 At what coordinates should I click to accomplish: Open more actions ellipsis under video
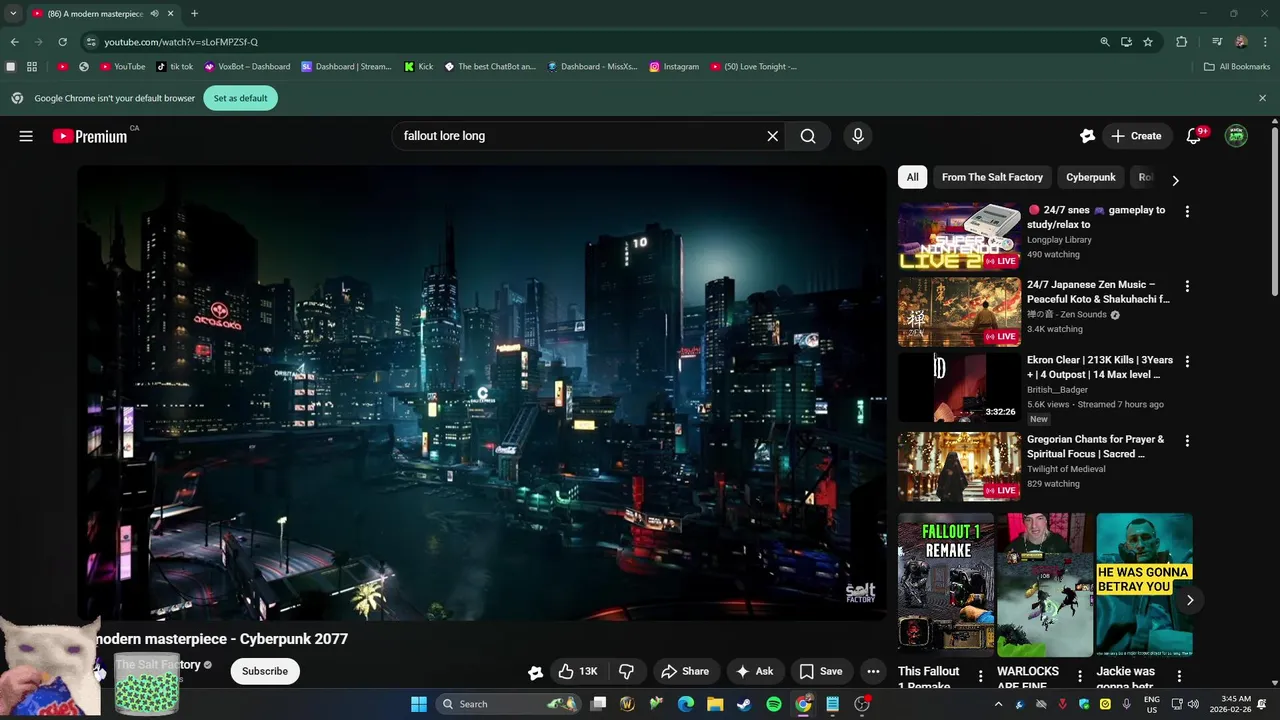point(873,671)
